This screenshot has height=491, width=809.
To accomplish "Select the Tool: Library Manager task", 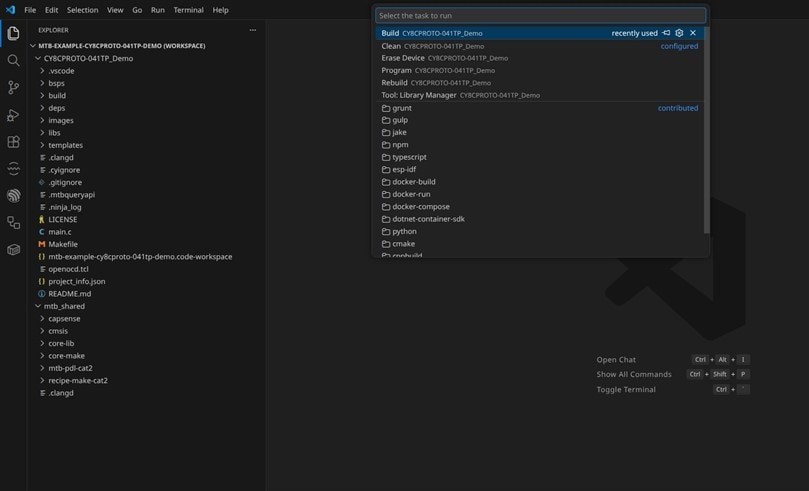I will pyautogui.click(x=540, y=95).
